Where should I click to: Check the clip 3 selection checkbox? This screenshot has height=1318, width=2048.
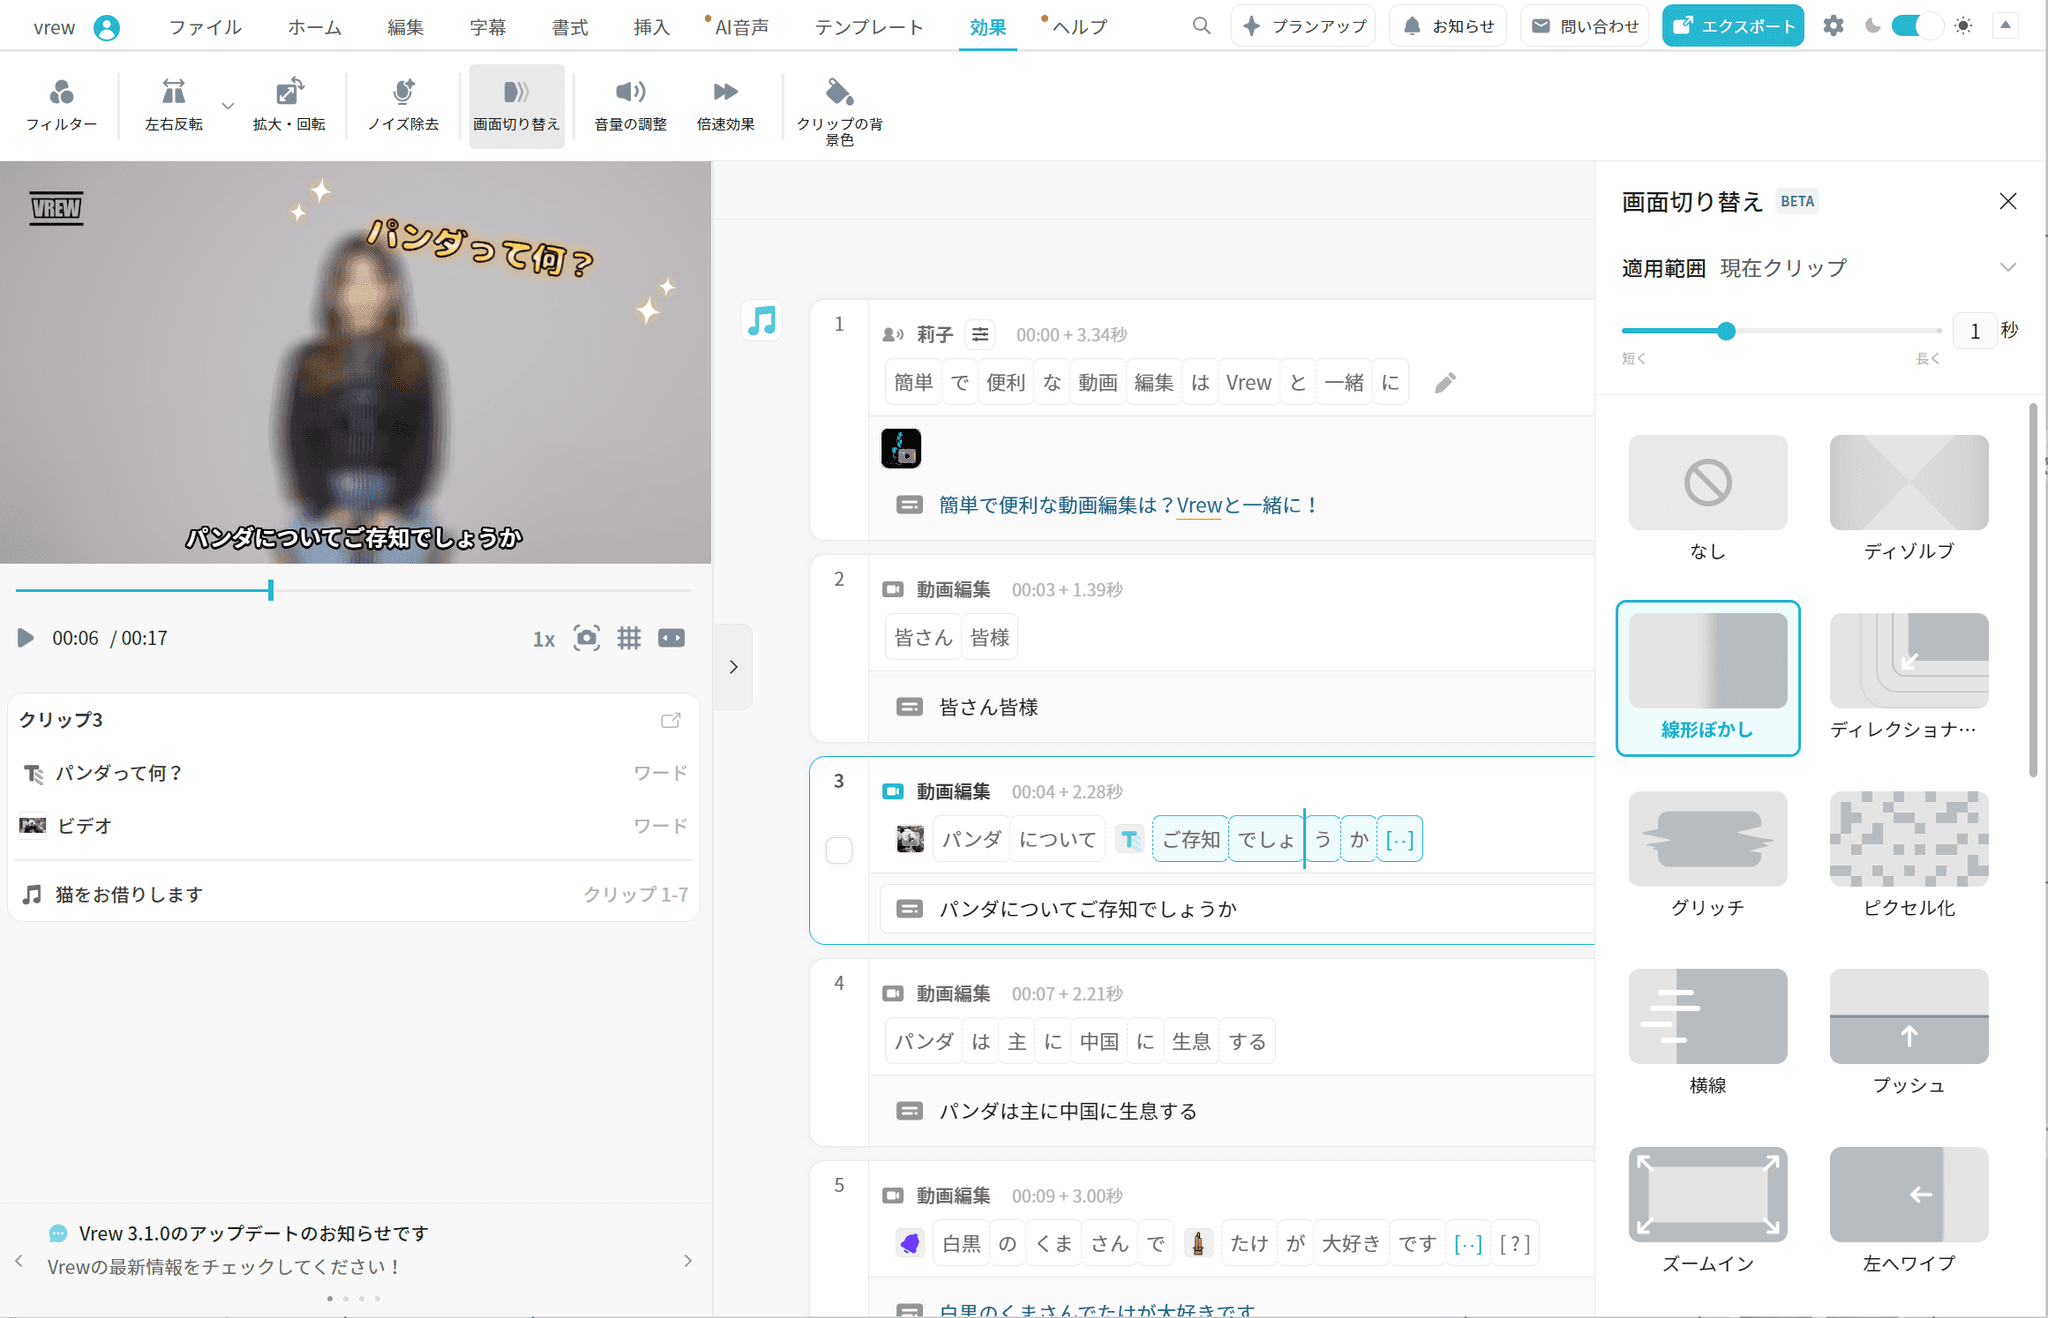(x=839, y=850)
